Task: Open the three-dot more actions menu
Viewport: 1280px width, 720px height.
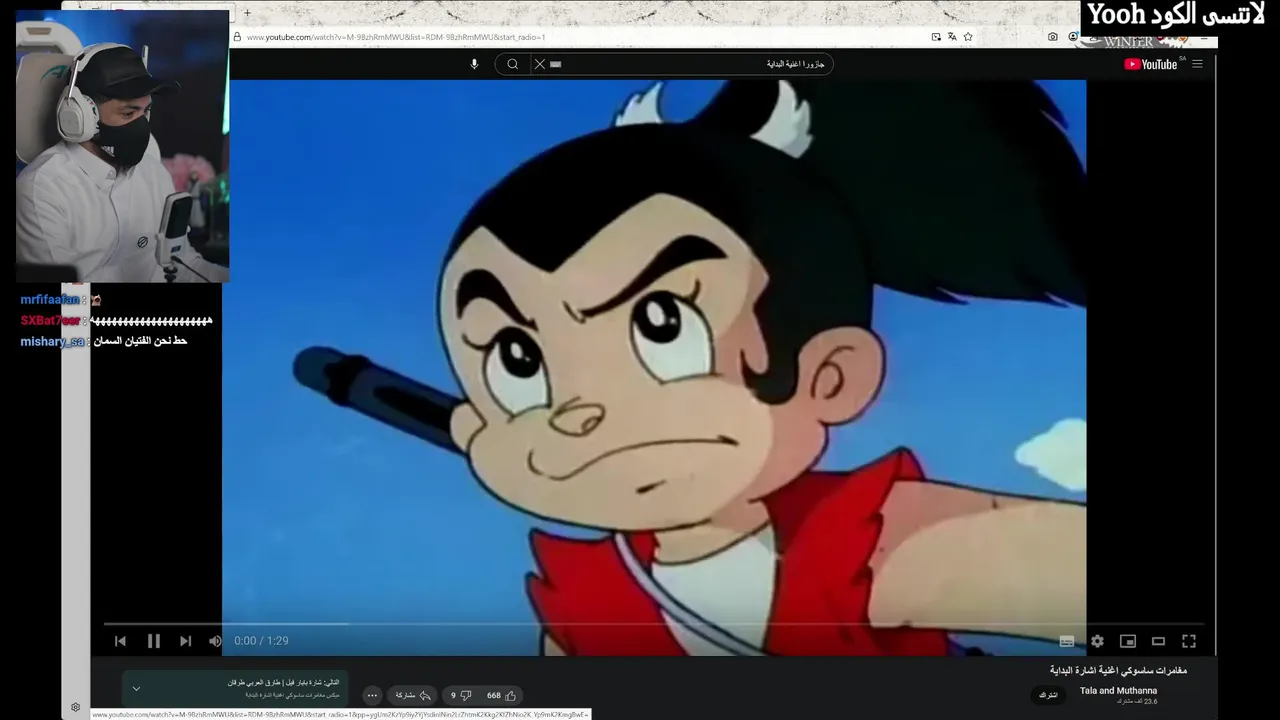Action: (x=372, y=695)
